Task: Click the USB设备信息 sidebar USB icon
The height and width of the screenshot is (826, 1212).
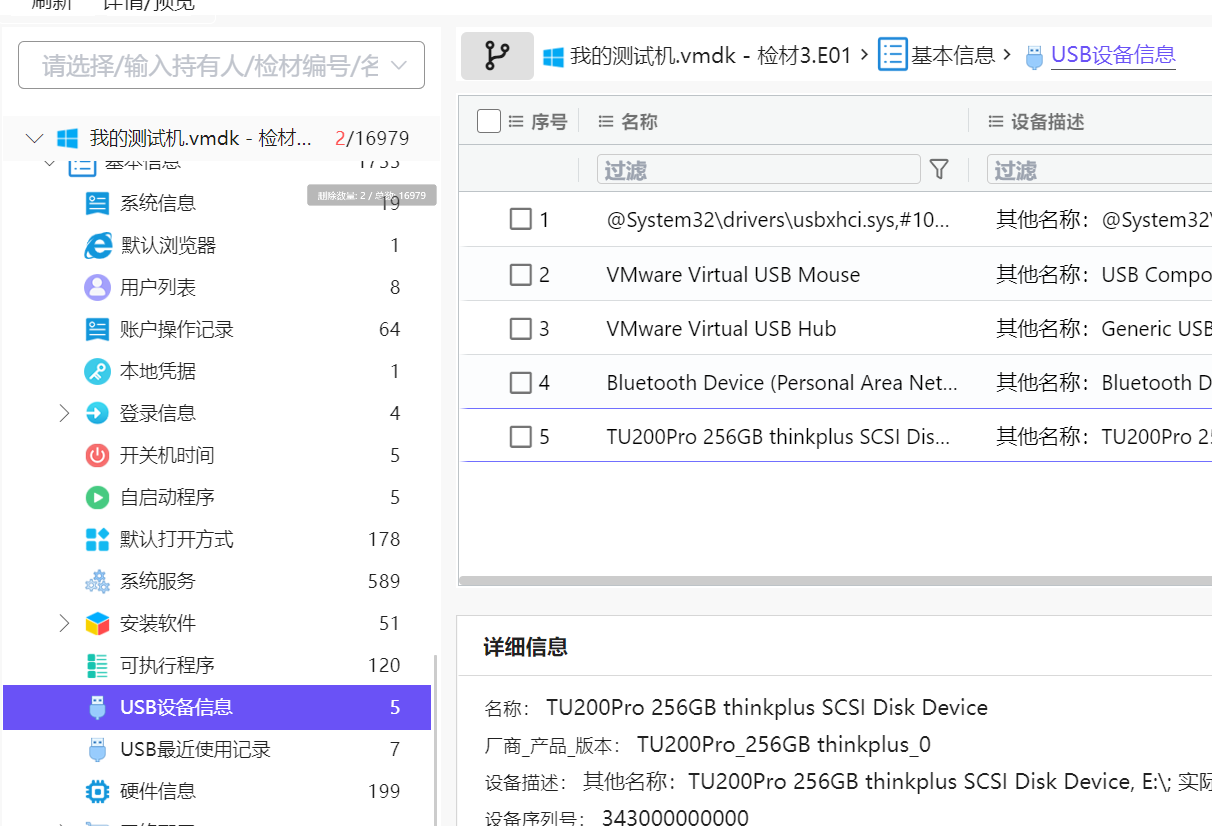Action: (x=97, y=707)
